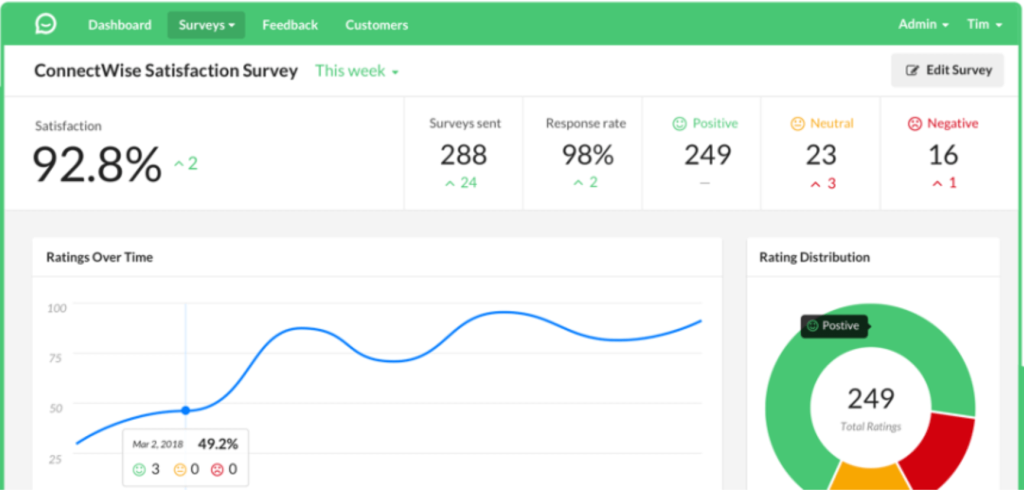Click the green smiley in Mar 2 tooltip
The height and width of the screenshot is (491, 1024).
click(139, 469)
